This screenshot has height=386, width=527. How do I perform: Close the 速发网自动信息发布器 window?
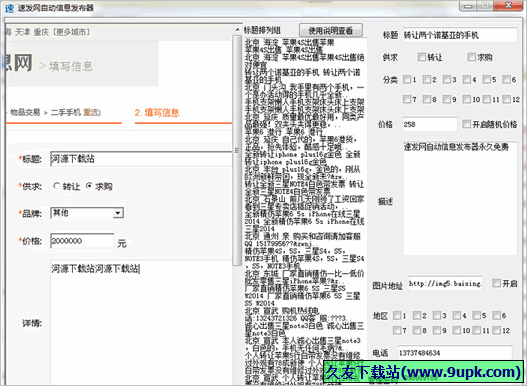pyautogui.click(x=509, y=6)
